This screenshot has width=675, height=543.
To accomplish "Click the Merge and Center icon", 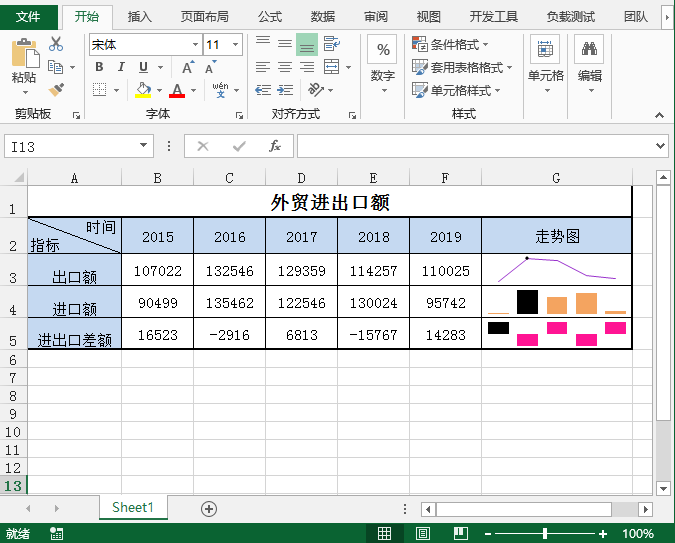I will click(332, 67).
